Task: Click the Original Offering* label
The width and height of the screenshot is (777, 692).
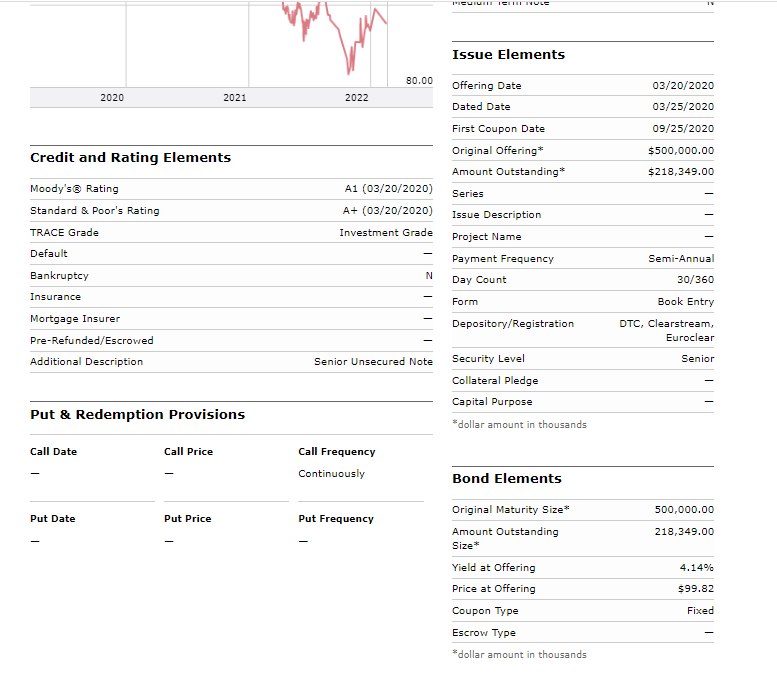Action: pyautogui.click(x=498, y=151)
